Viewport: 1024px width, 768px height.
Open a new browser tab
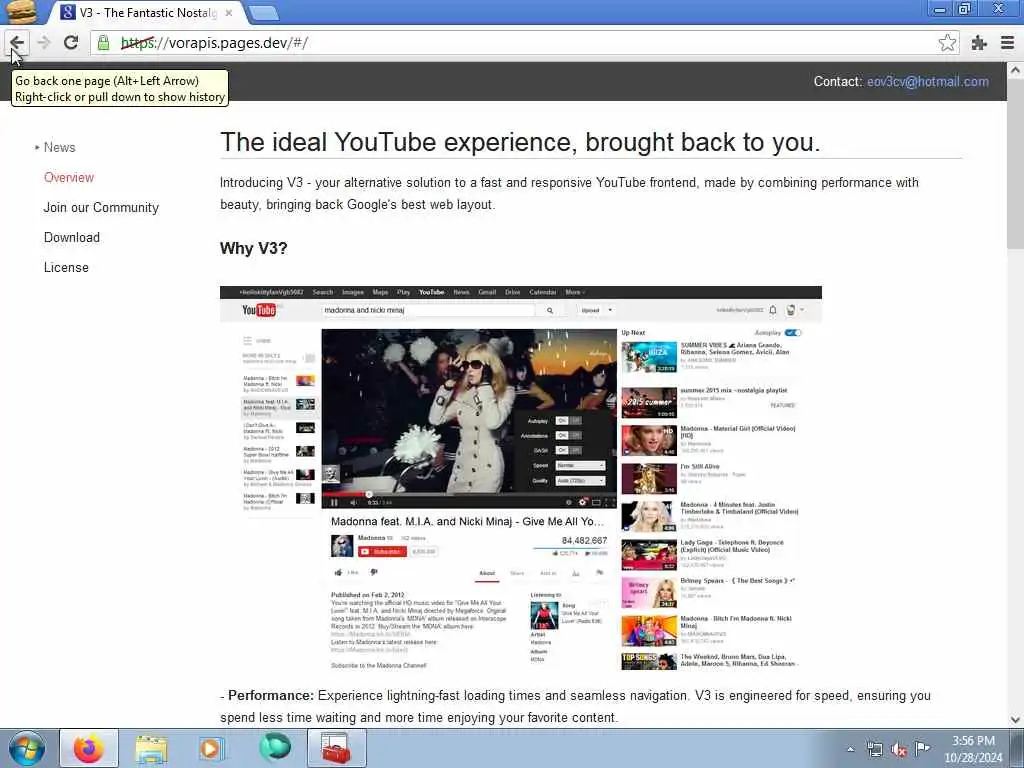click(x=264, y=13)
